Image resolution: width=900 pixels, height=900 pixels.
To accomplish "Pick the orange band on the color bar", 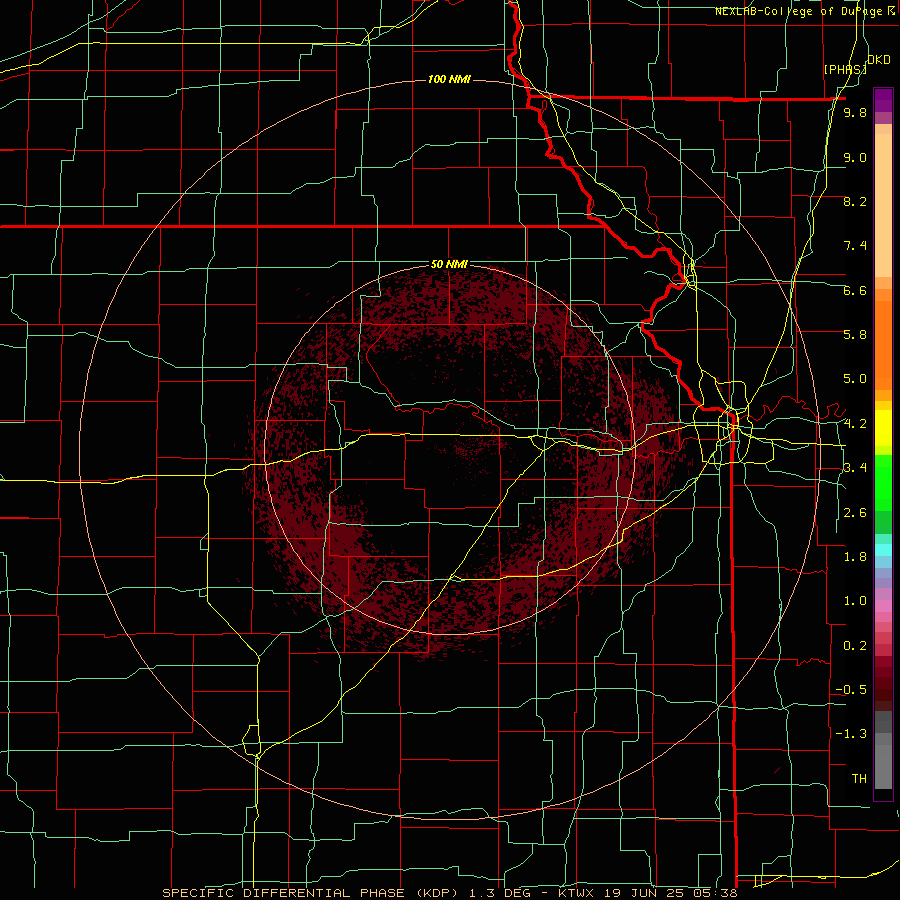I will tap(883, 345).
